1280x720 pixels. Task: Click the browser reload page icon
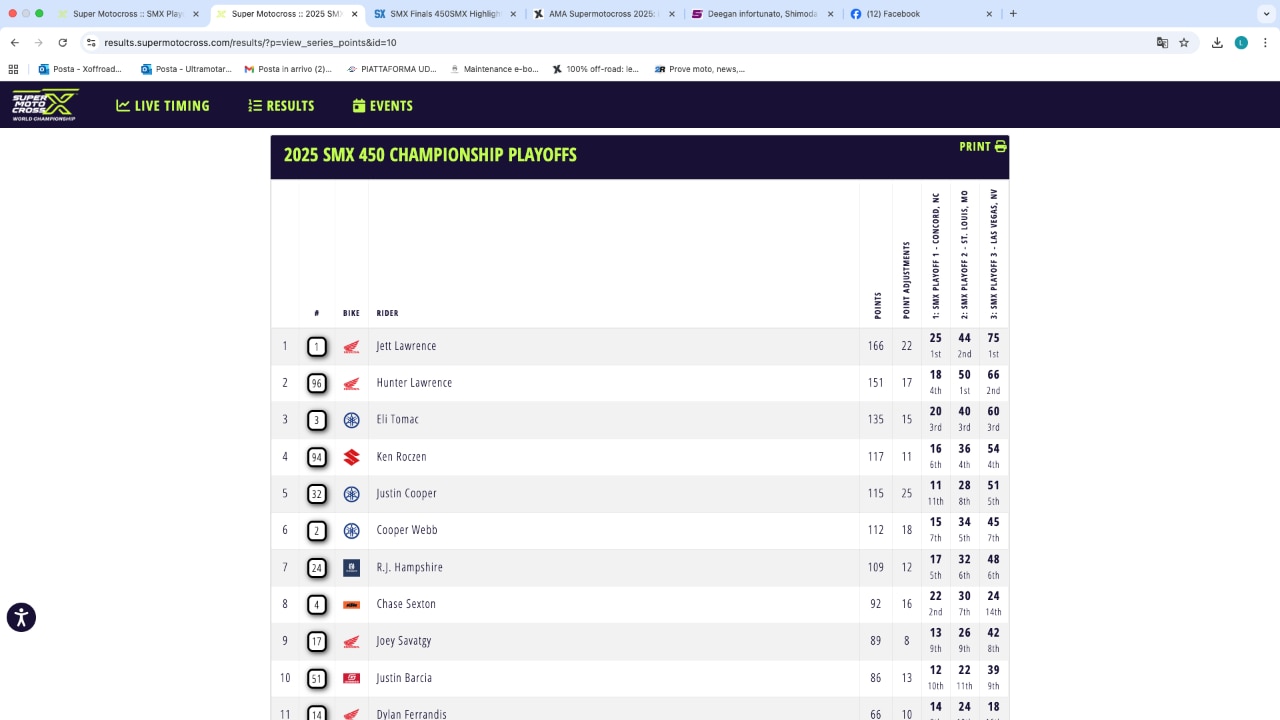pos(62,43)
